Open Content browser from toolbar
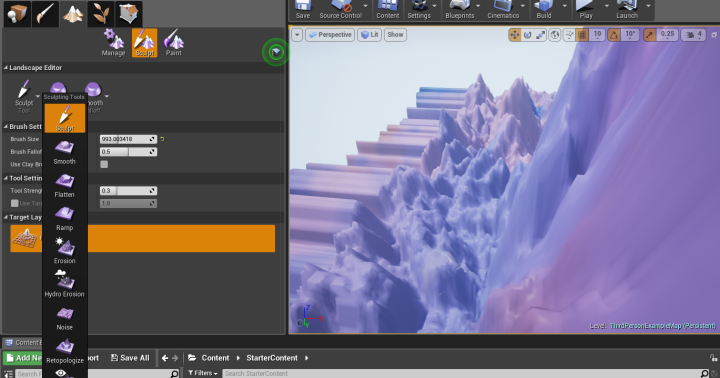The image size is (720, 378). click(388, 10)
